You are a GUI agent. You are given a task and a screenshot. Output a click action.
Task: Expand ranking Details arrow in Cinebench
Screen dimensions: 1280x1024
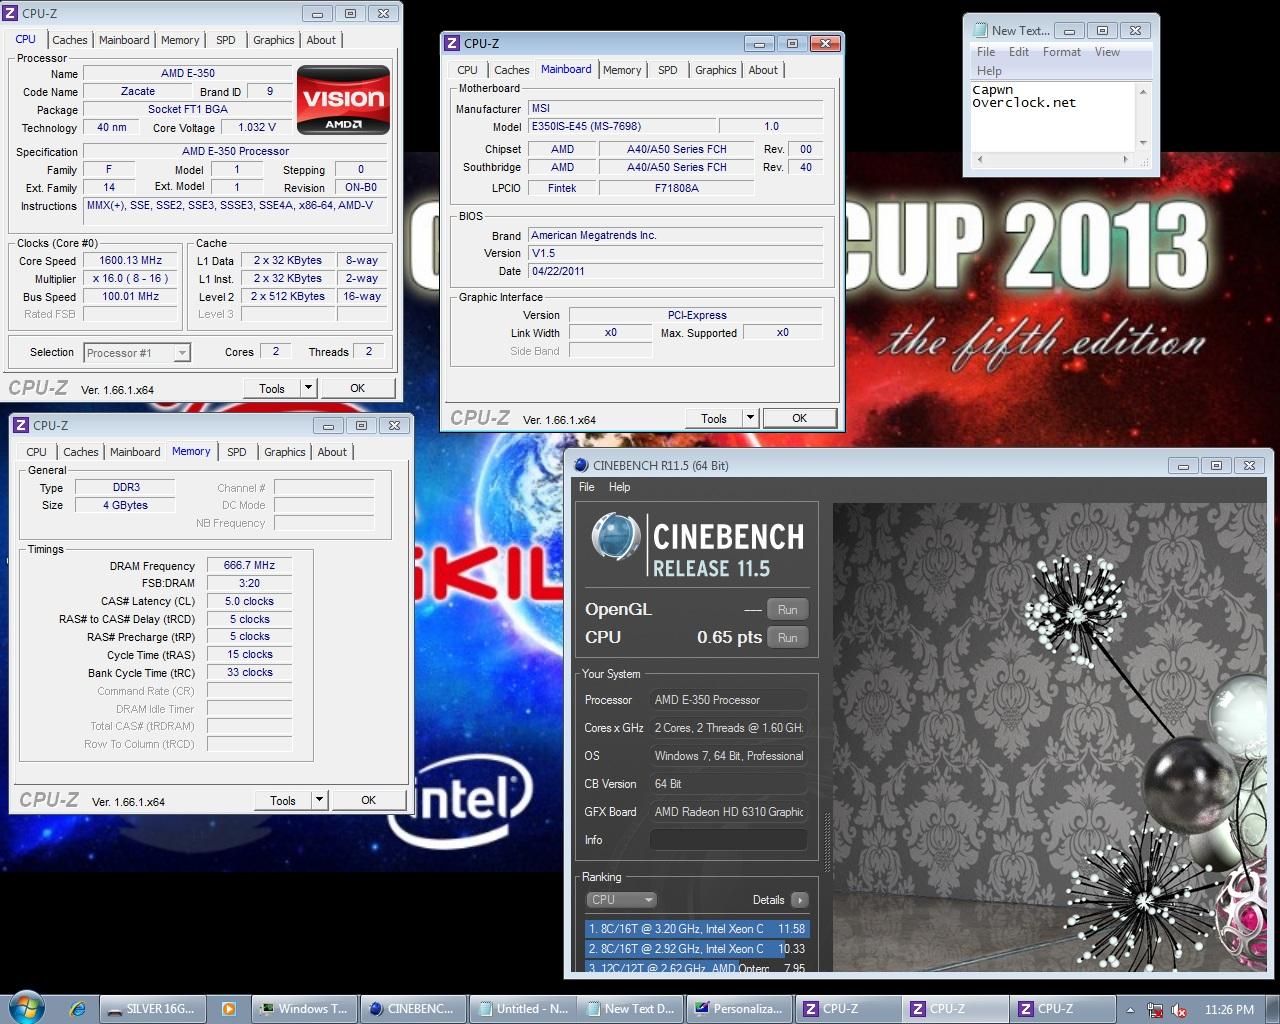tap(799, 900)
